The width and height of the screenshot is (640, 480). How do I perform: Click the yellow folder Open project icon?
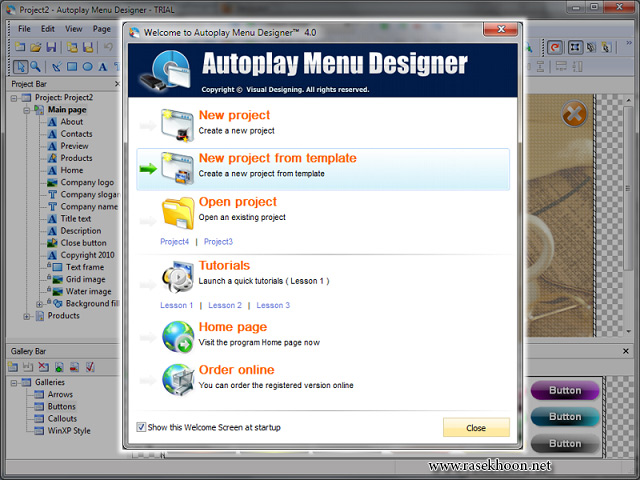point(178,213)
